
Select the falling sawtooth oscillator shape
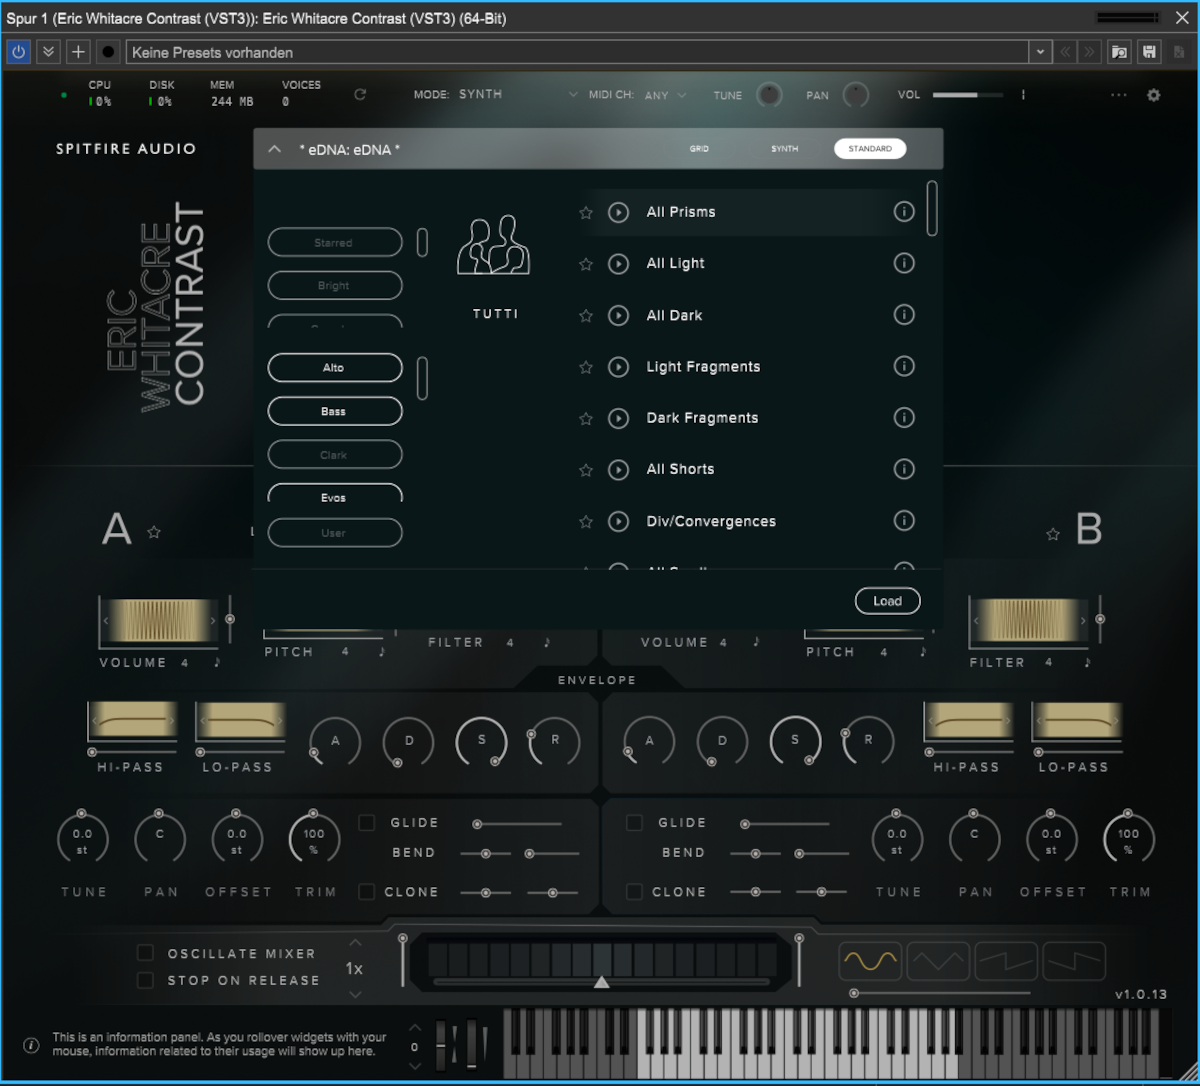(1074, 962)
